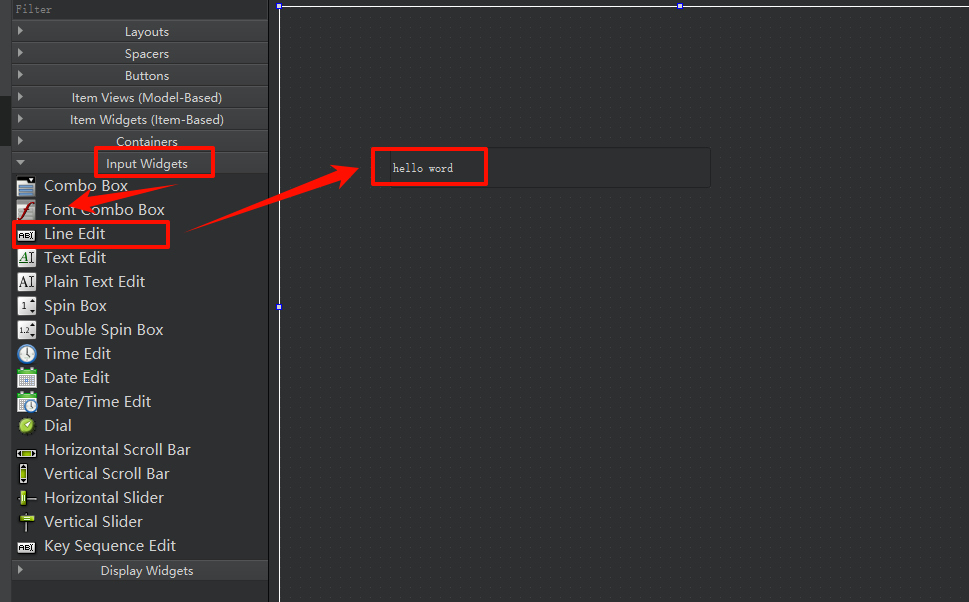Click the widget box Filter field
969x602 pixels.
click(x=140, y=9)
